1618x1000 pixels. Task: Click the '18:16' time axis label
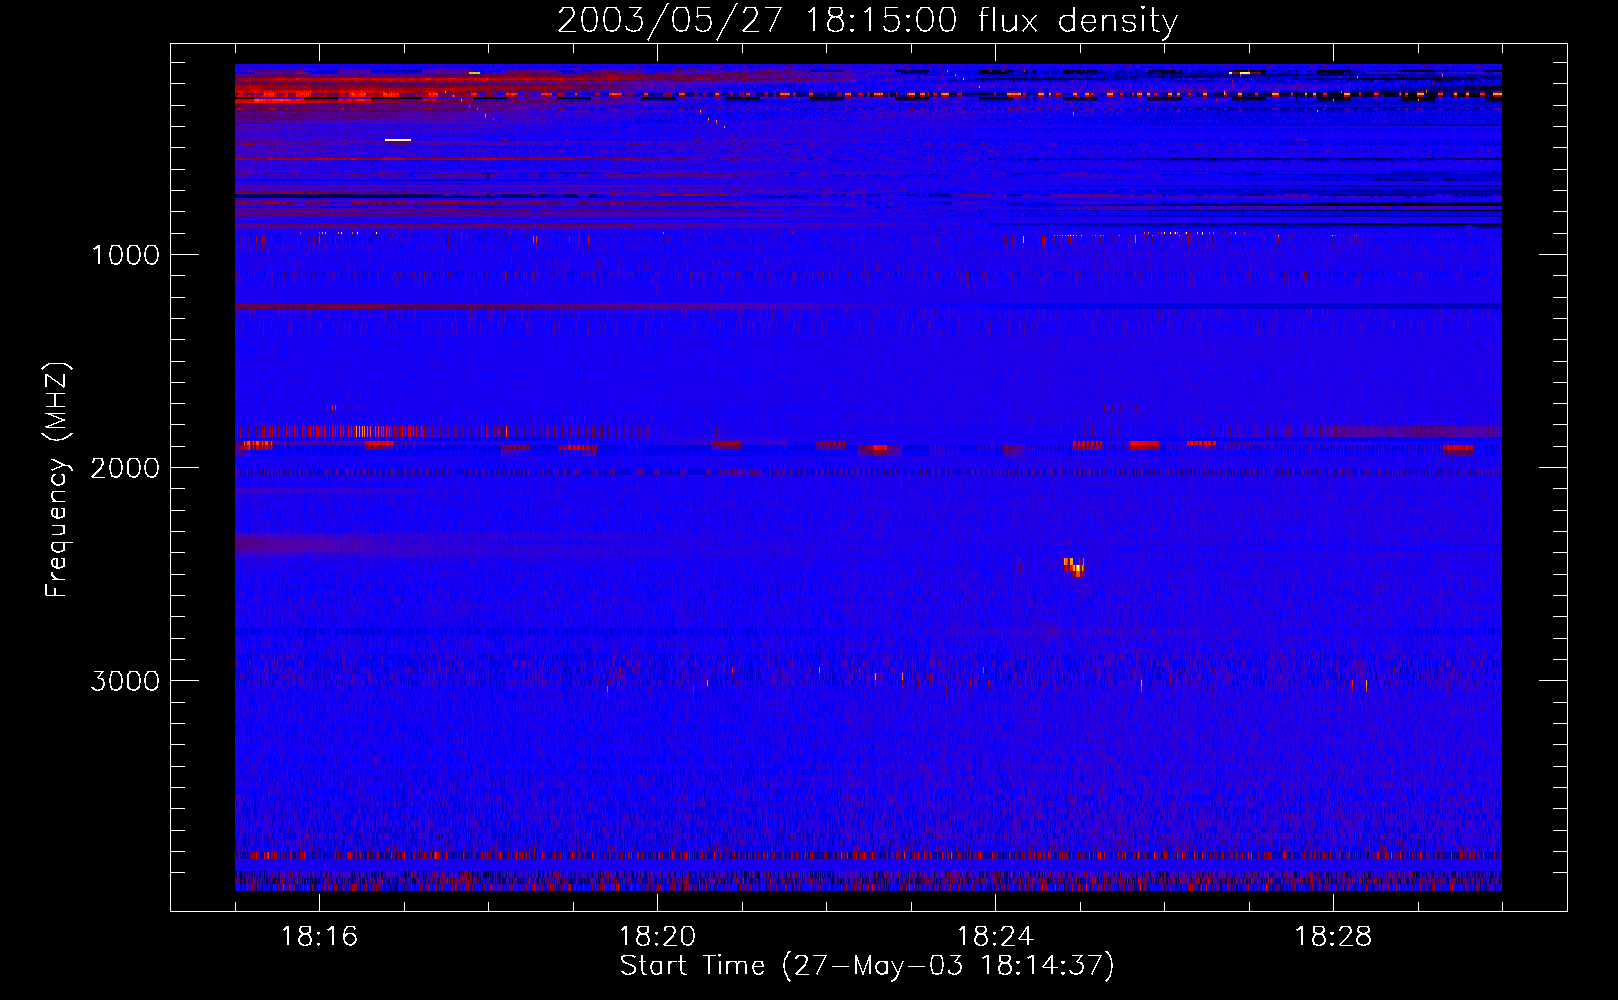tap(319, 937)
